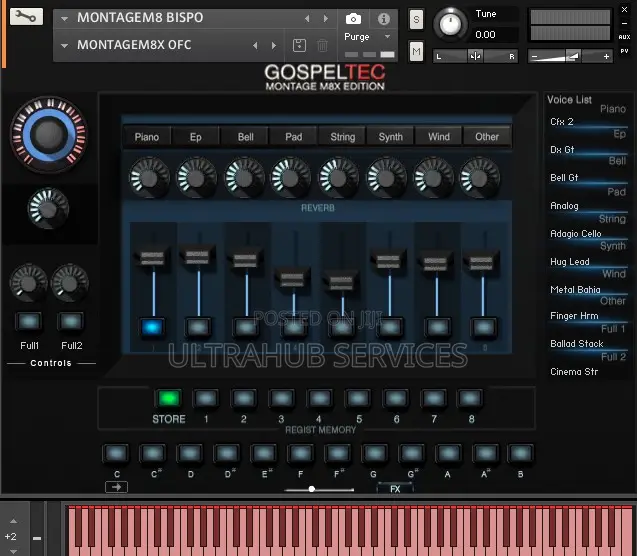Click volume plus icon
Image resolution: width=637 pixels, height=556 pixels.
click(606, 56)
